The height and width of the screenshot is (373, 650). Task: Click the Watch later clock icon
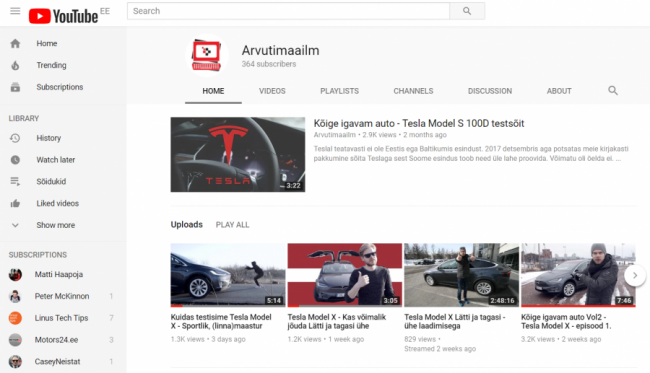point(15,160)
